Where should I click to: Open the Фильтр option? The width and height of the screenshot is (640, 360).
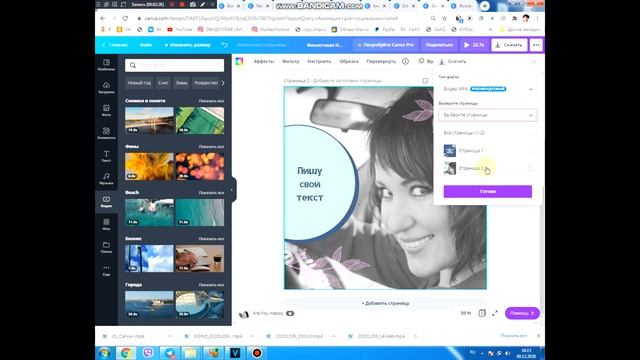290,61
